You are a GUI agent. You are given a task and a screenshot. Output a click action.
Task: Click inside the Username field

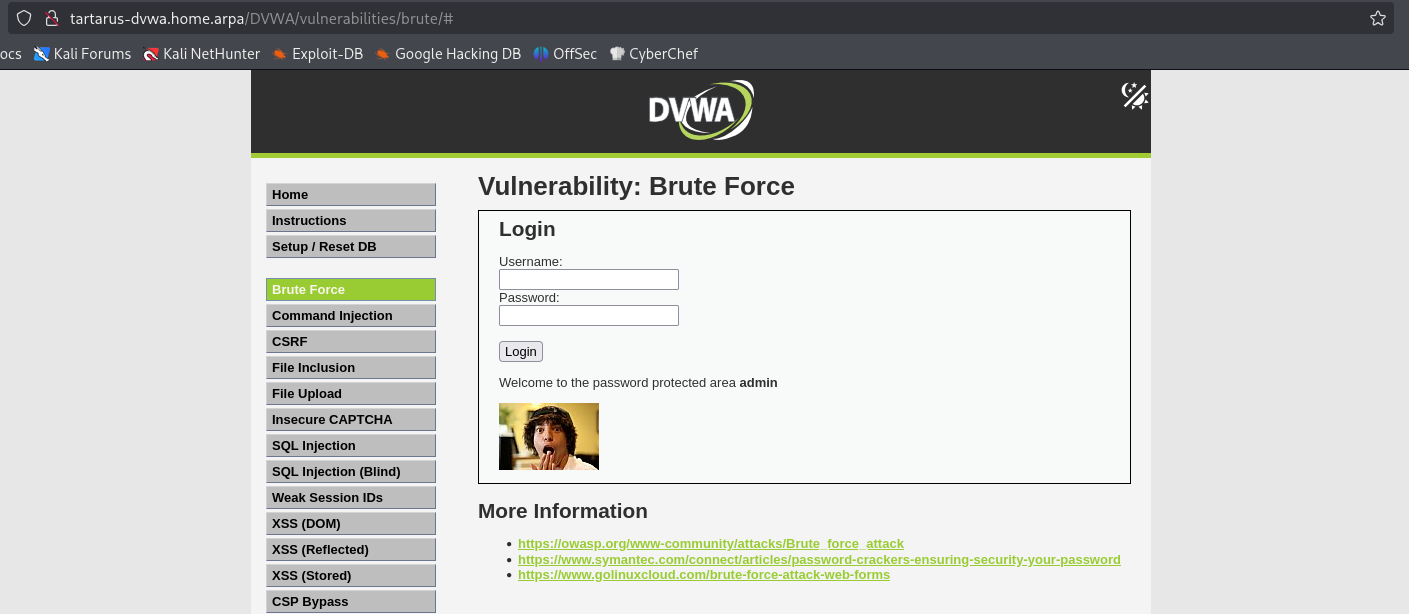point(588,279)
